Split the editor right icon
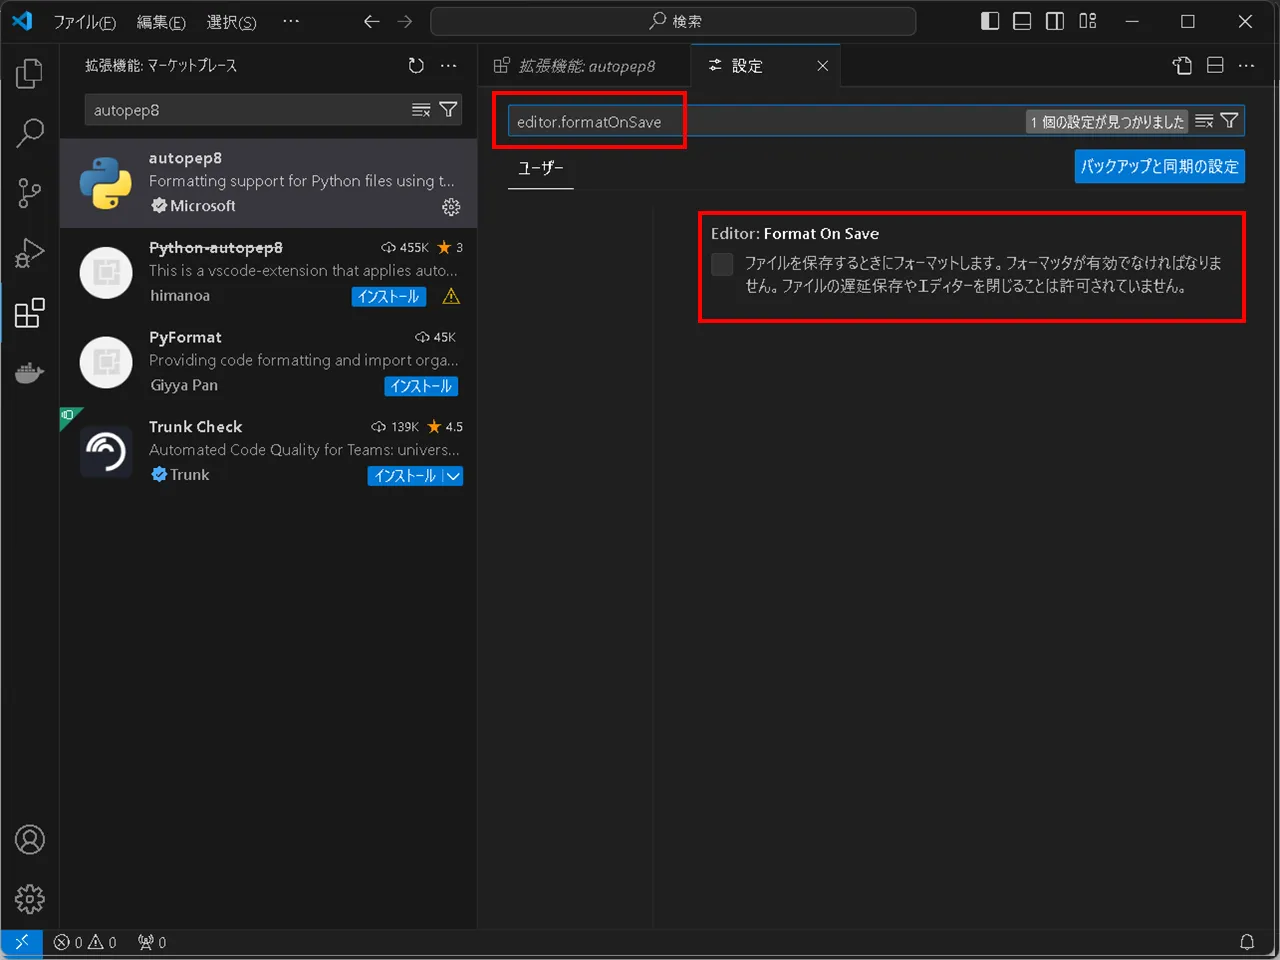This screenshot has width=1280, height=960. click(1215, 66)
